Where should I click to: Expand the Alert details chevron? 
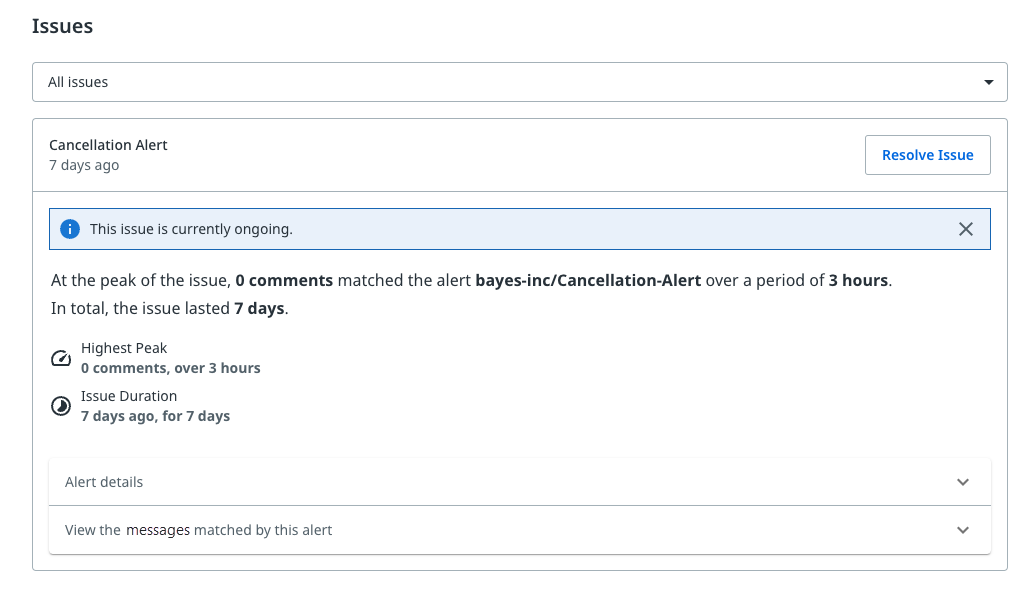pos(963,482)
